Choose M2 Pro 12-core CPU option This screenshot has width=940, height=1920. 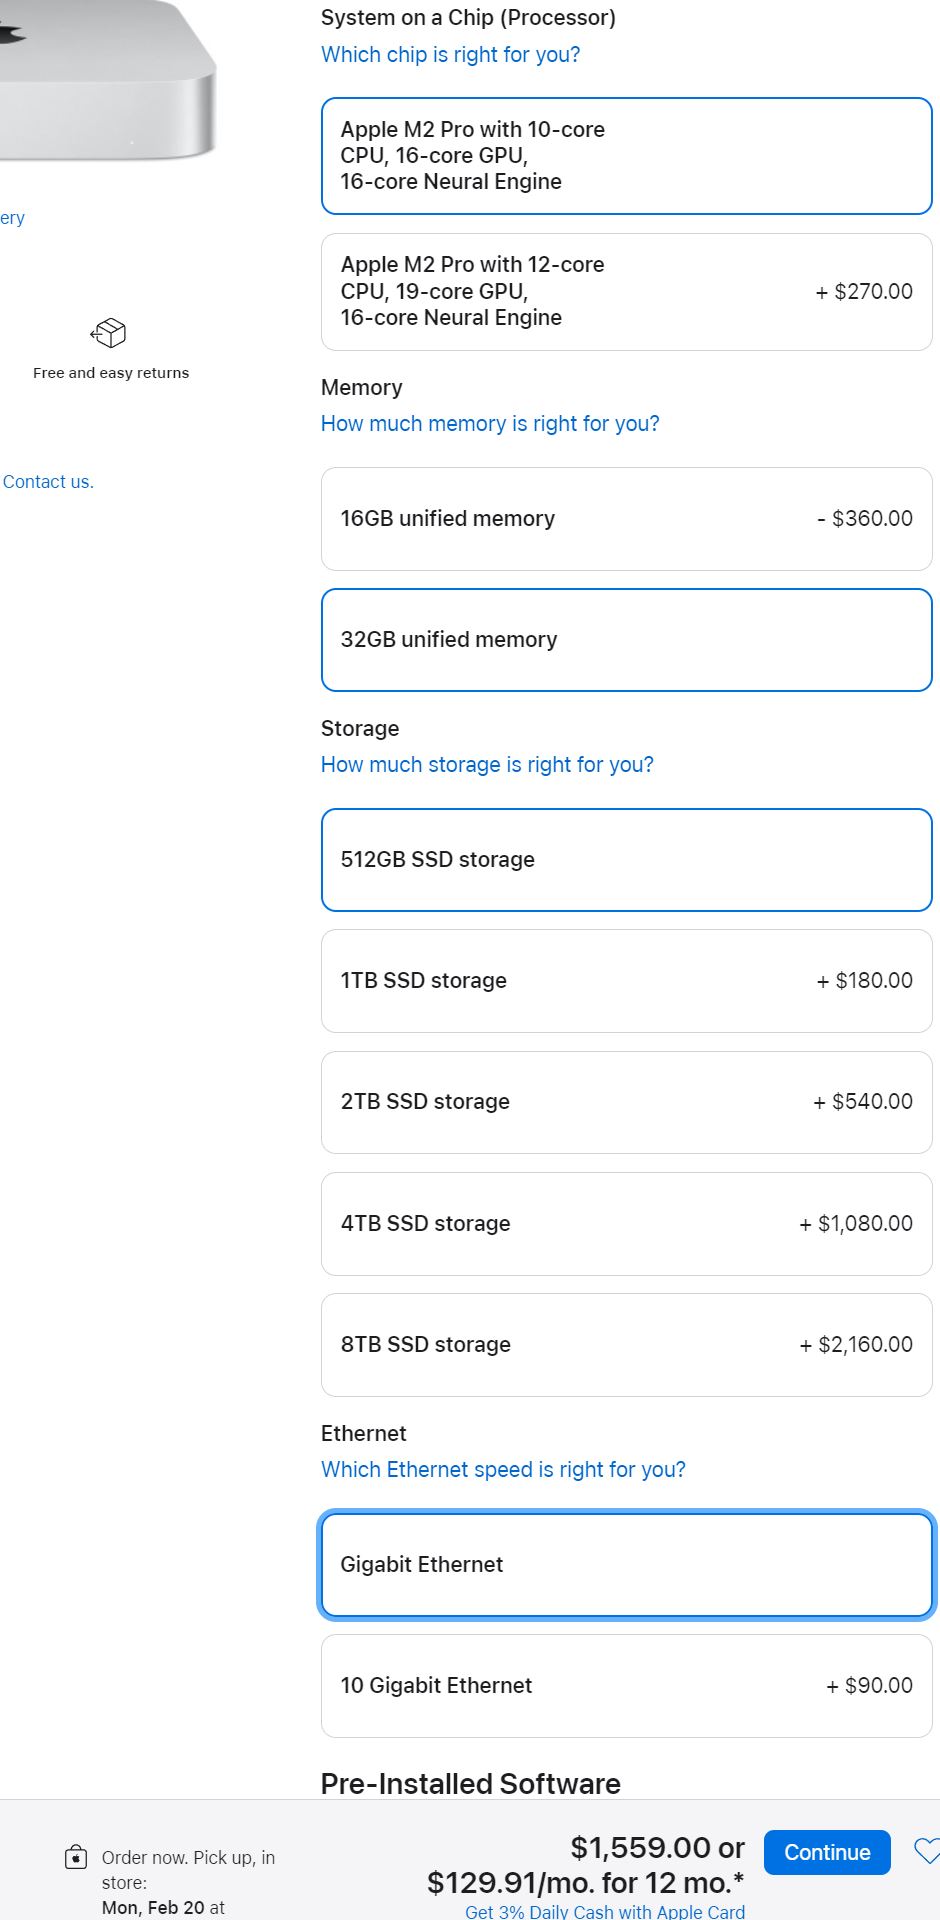(x=626, y=292)
